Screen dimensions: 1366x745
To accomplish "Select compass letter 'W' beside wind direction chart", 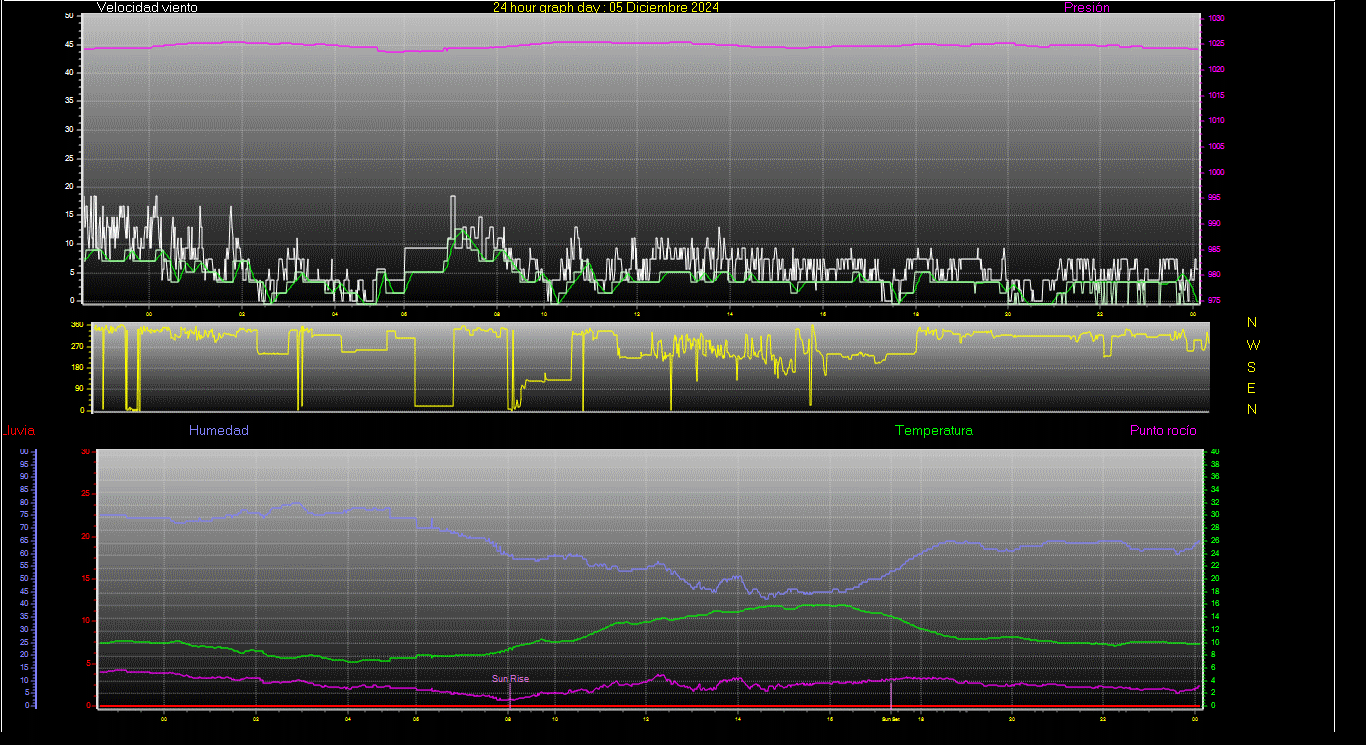I will tap(1254, 345).
